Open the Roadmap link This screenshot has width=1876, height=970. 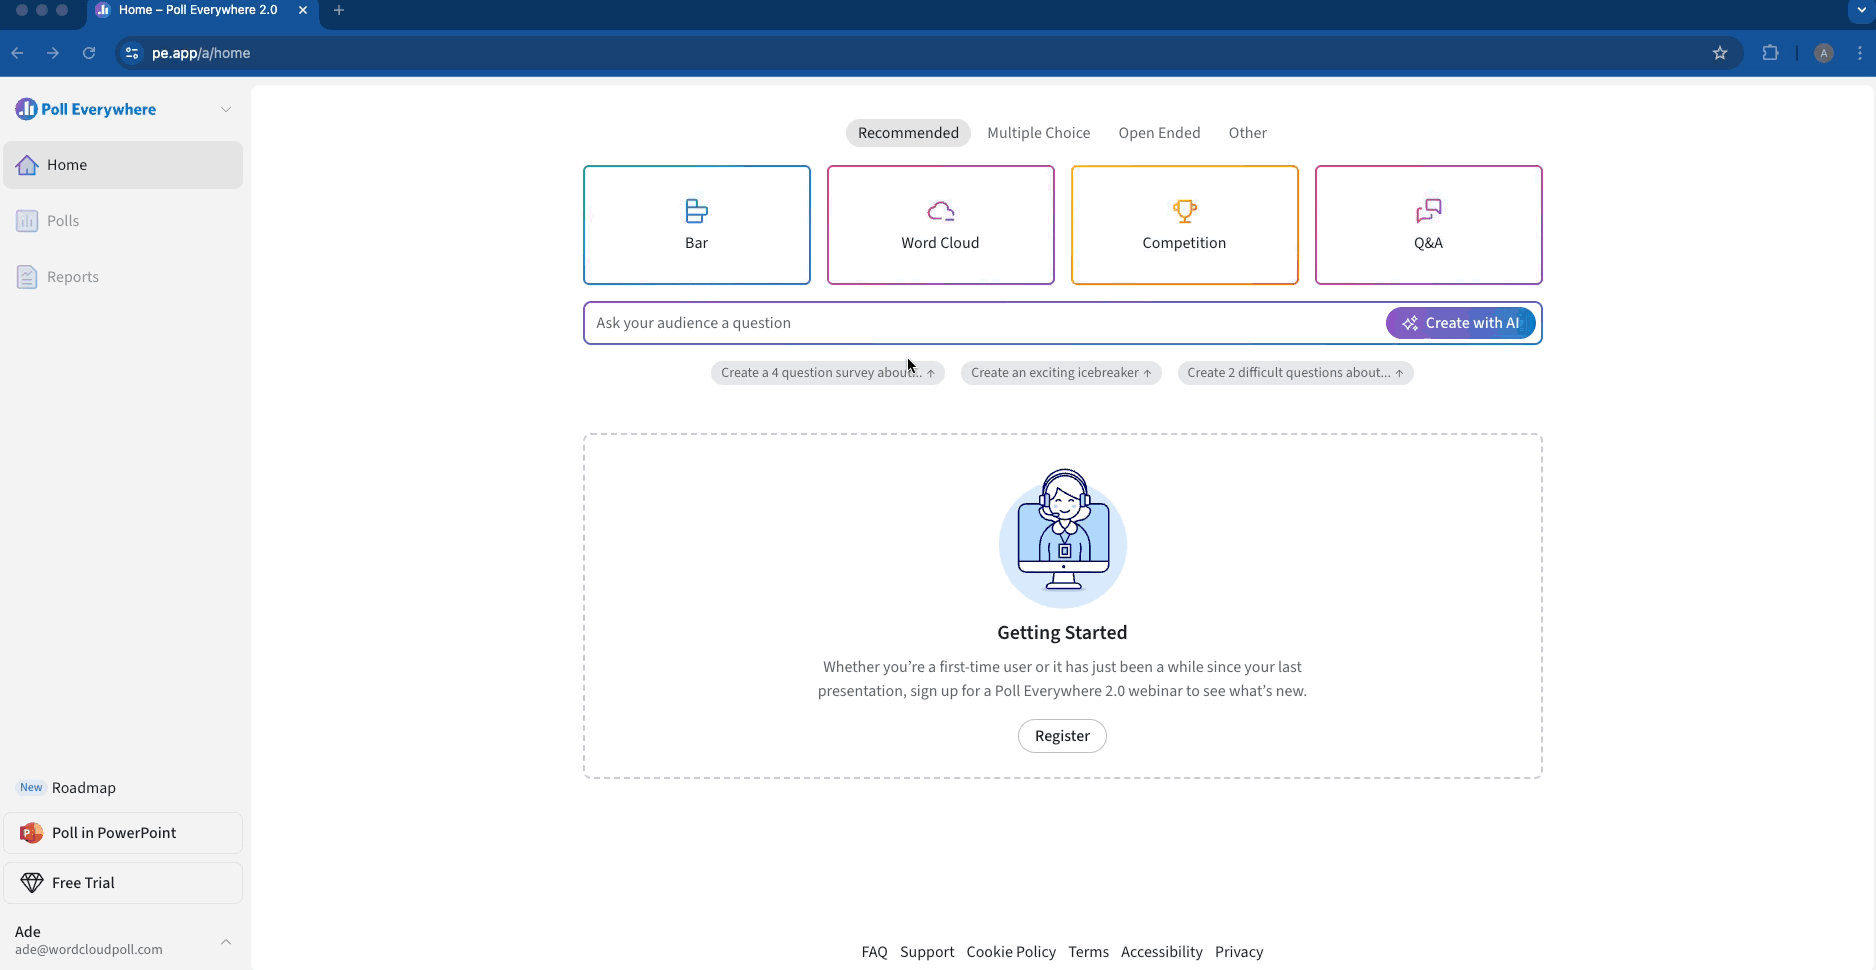click(x=84, y=788)
